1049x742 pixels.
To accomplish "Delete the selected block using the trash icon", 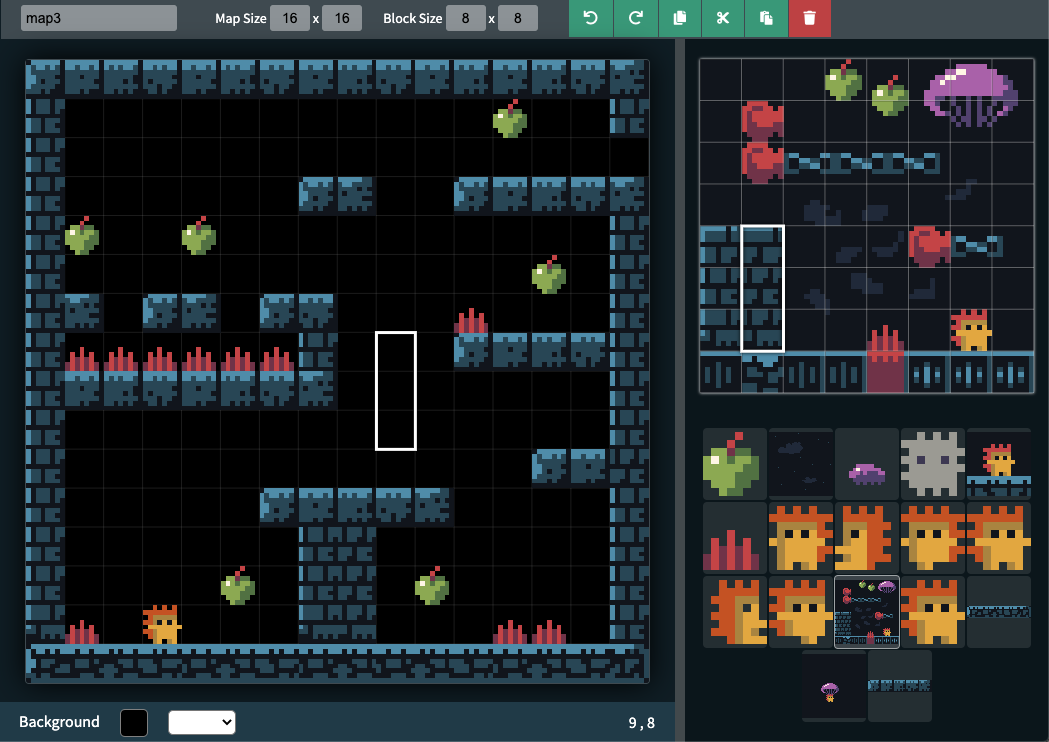I will click(x=810, y=18).
